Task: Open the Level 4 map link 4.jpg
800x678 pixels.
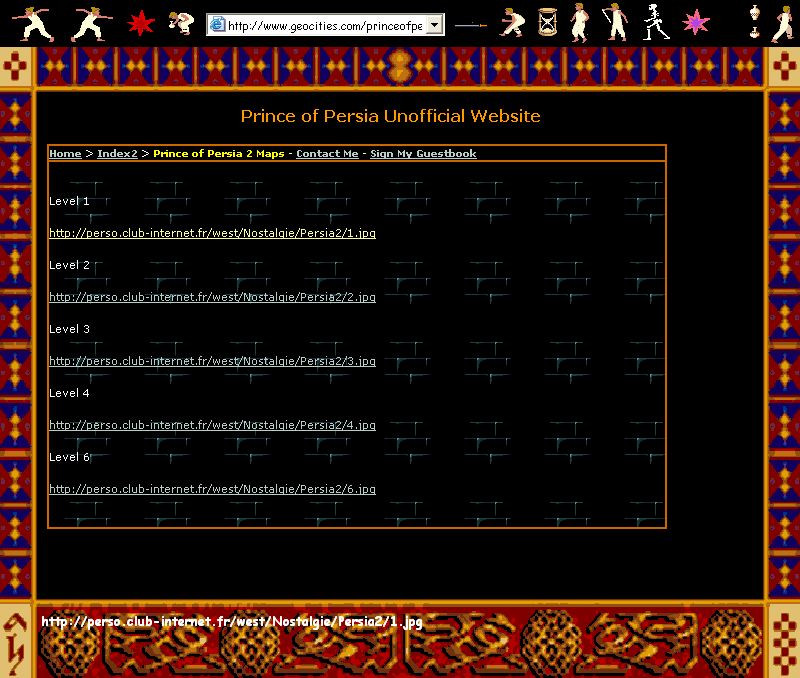Action: point(212,425)
